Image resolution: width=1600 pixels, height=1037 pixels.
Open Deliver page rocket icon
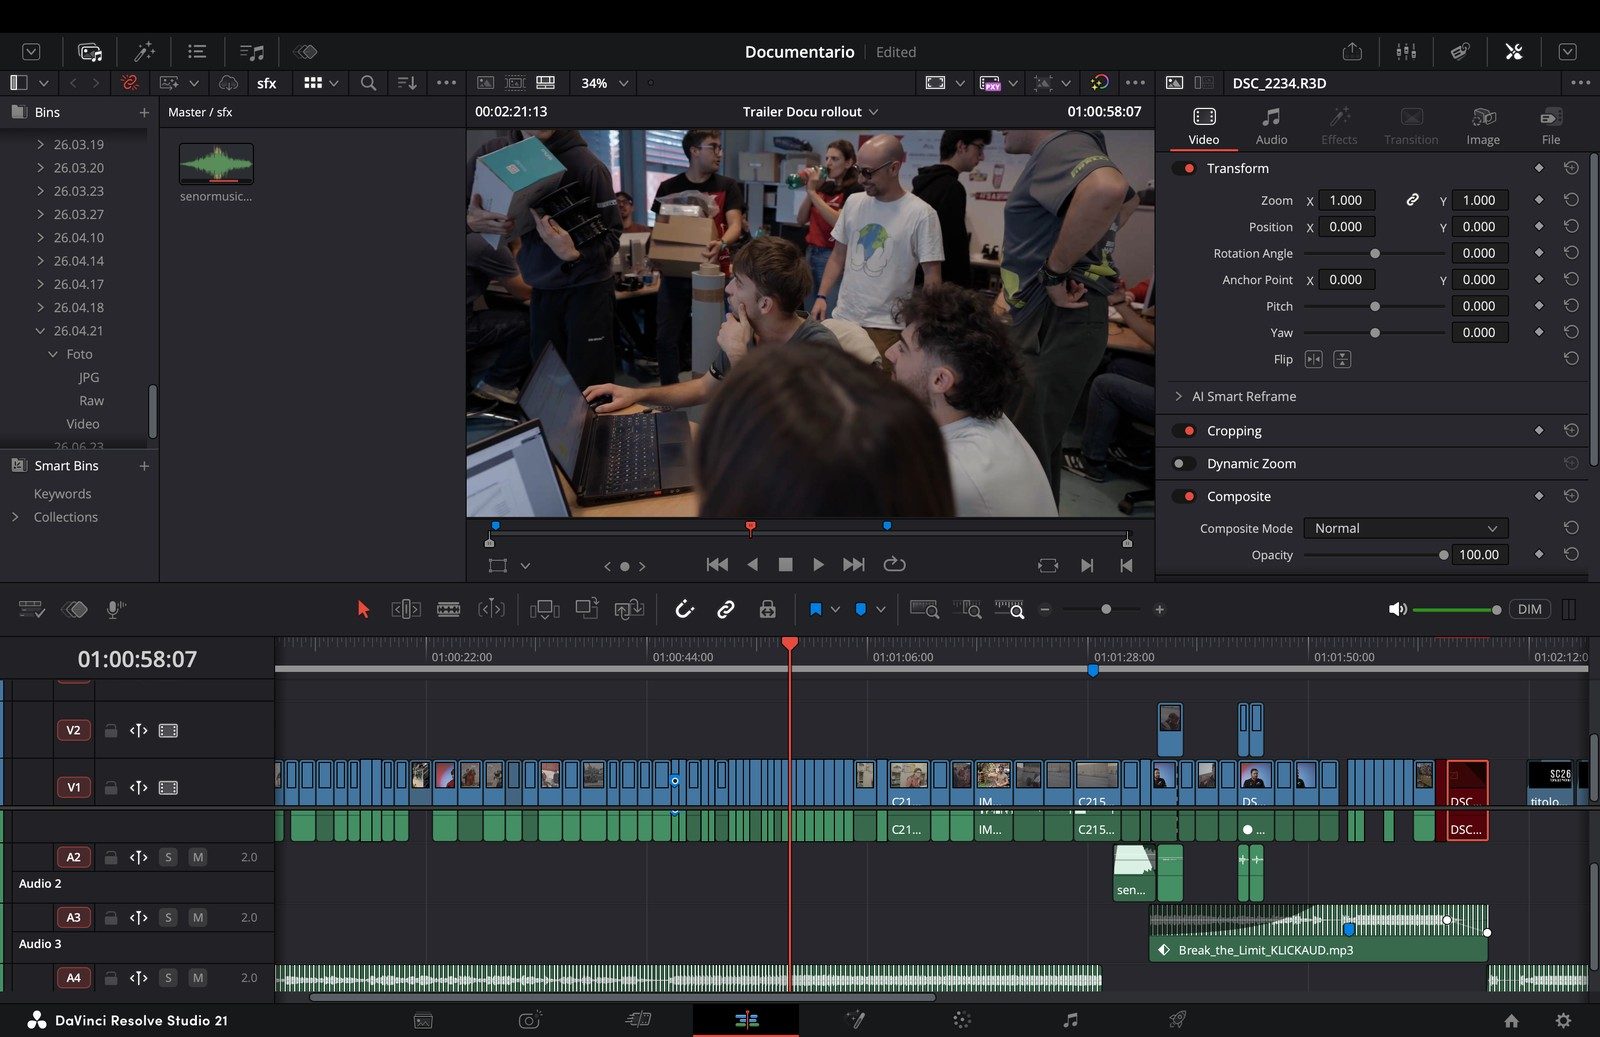coord(1178,1020)
